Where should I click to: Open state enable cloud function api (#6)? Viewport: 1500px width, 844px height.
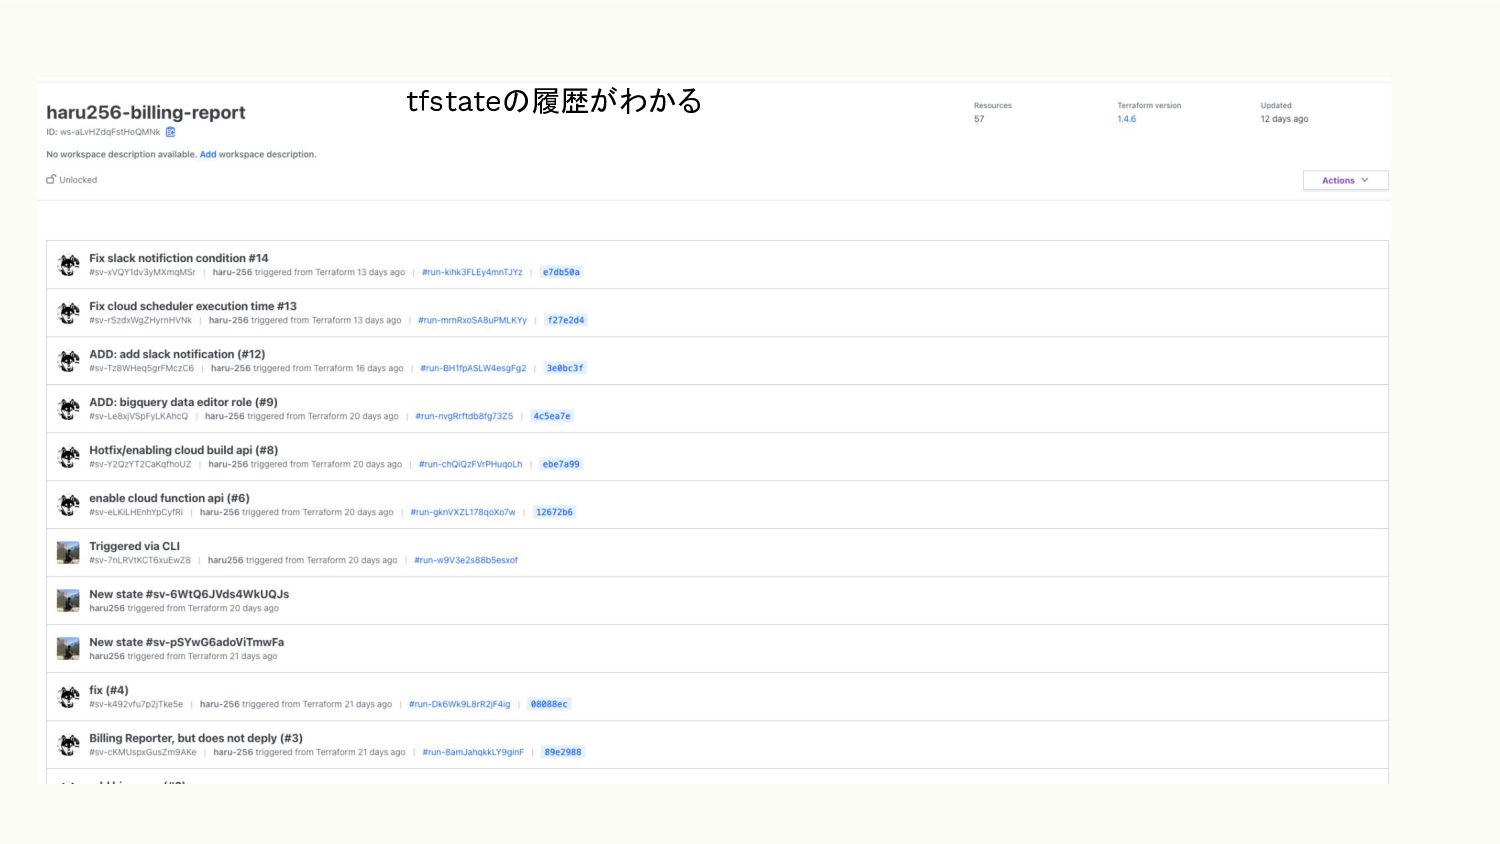[x=169, y=498]
